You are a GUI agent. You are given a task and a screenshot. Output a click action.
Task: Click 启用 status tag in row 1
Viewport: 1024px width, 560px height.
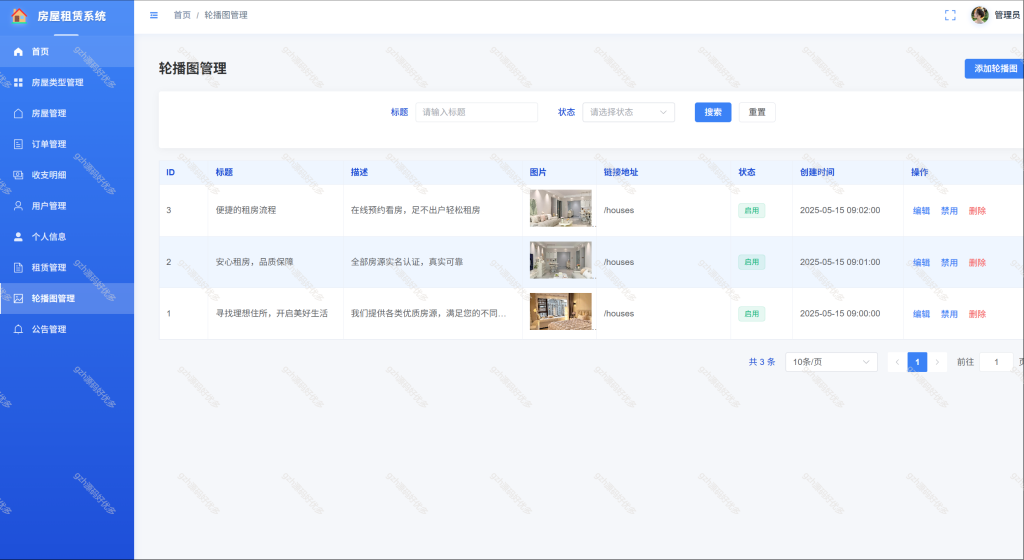point(752,314)
